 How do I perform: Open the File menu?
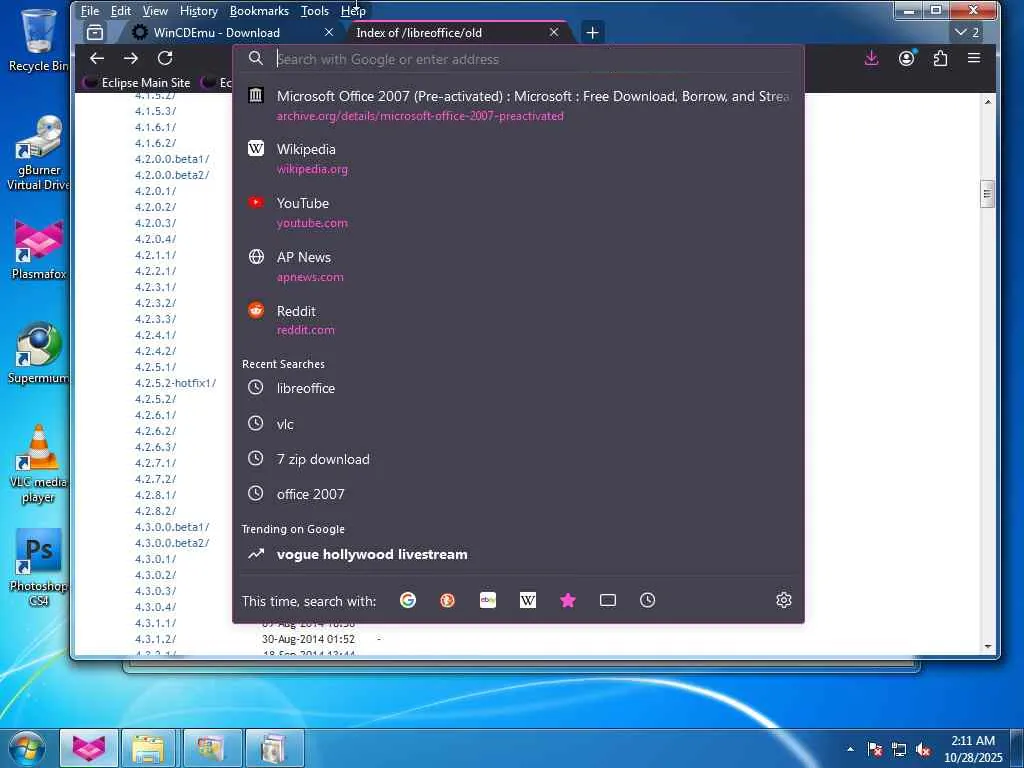(x=89, y=10)
